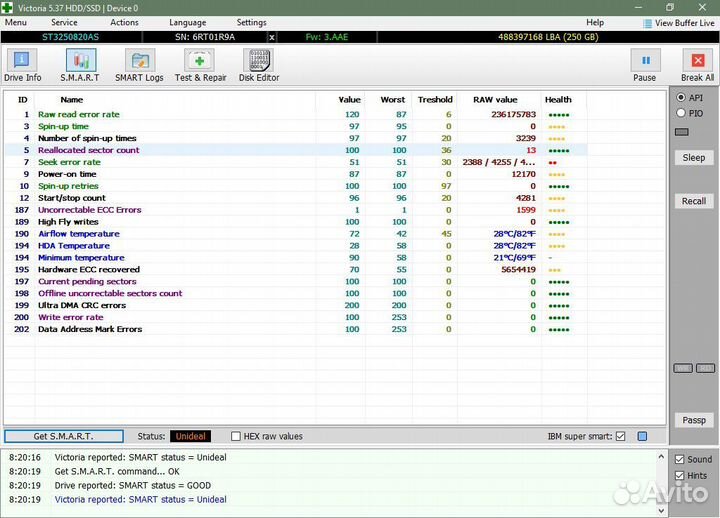The image size is (720, 518).
Task: Disable the Hints checkbox
Action: tap(680, 475)
